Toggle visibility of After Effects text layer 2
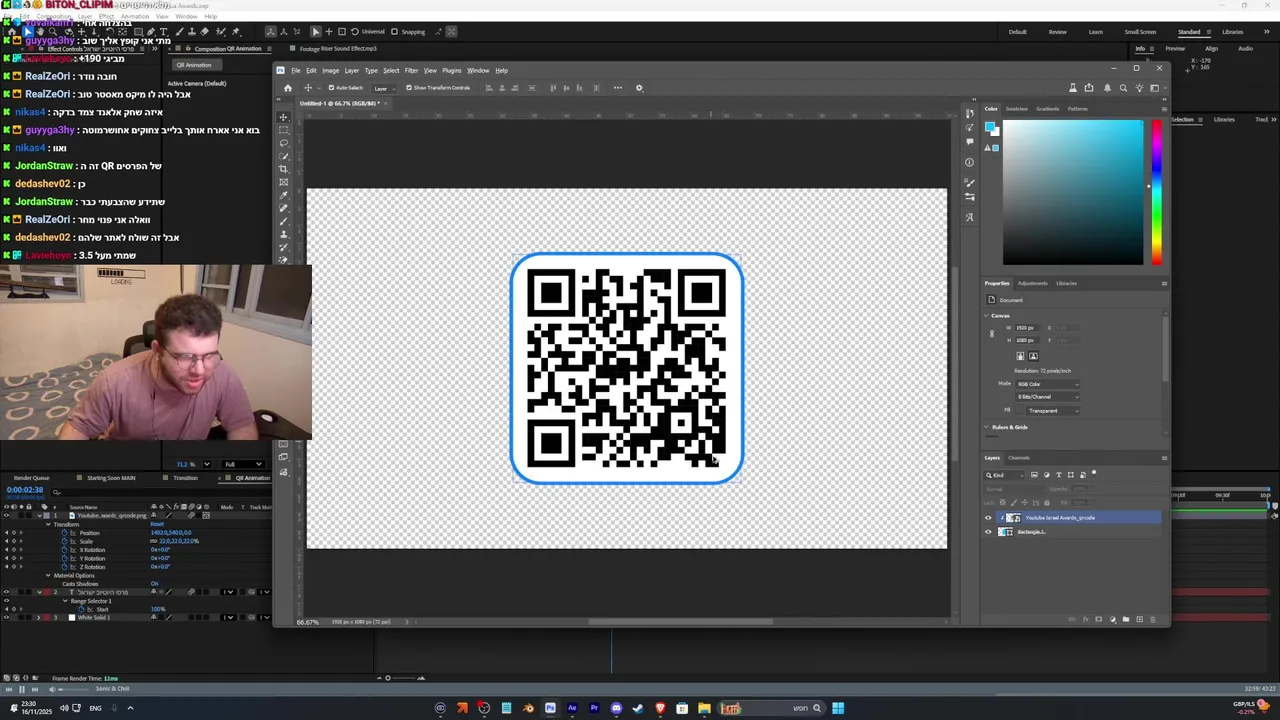 coord(6,592)
